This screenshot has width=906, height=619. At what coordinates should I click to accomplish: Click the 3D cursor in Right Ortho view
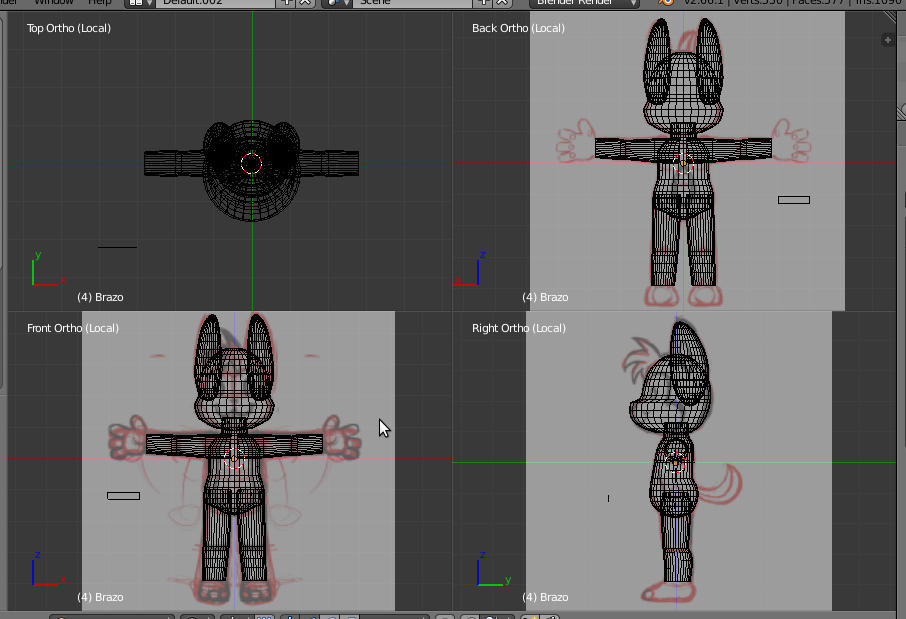675,462
